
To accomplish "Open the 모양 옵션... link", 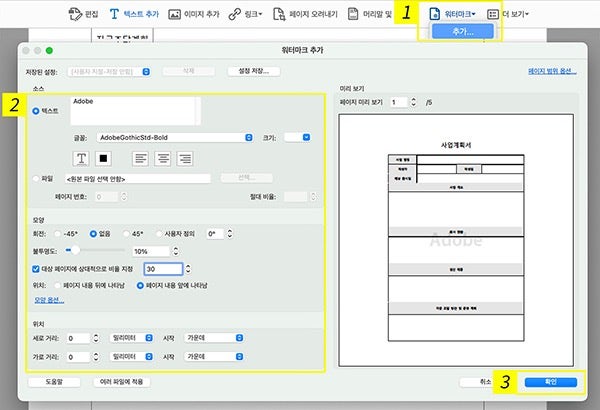I will click(x=49, y=300).
